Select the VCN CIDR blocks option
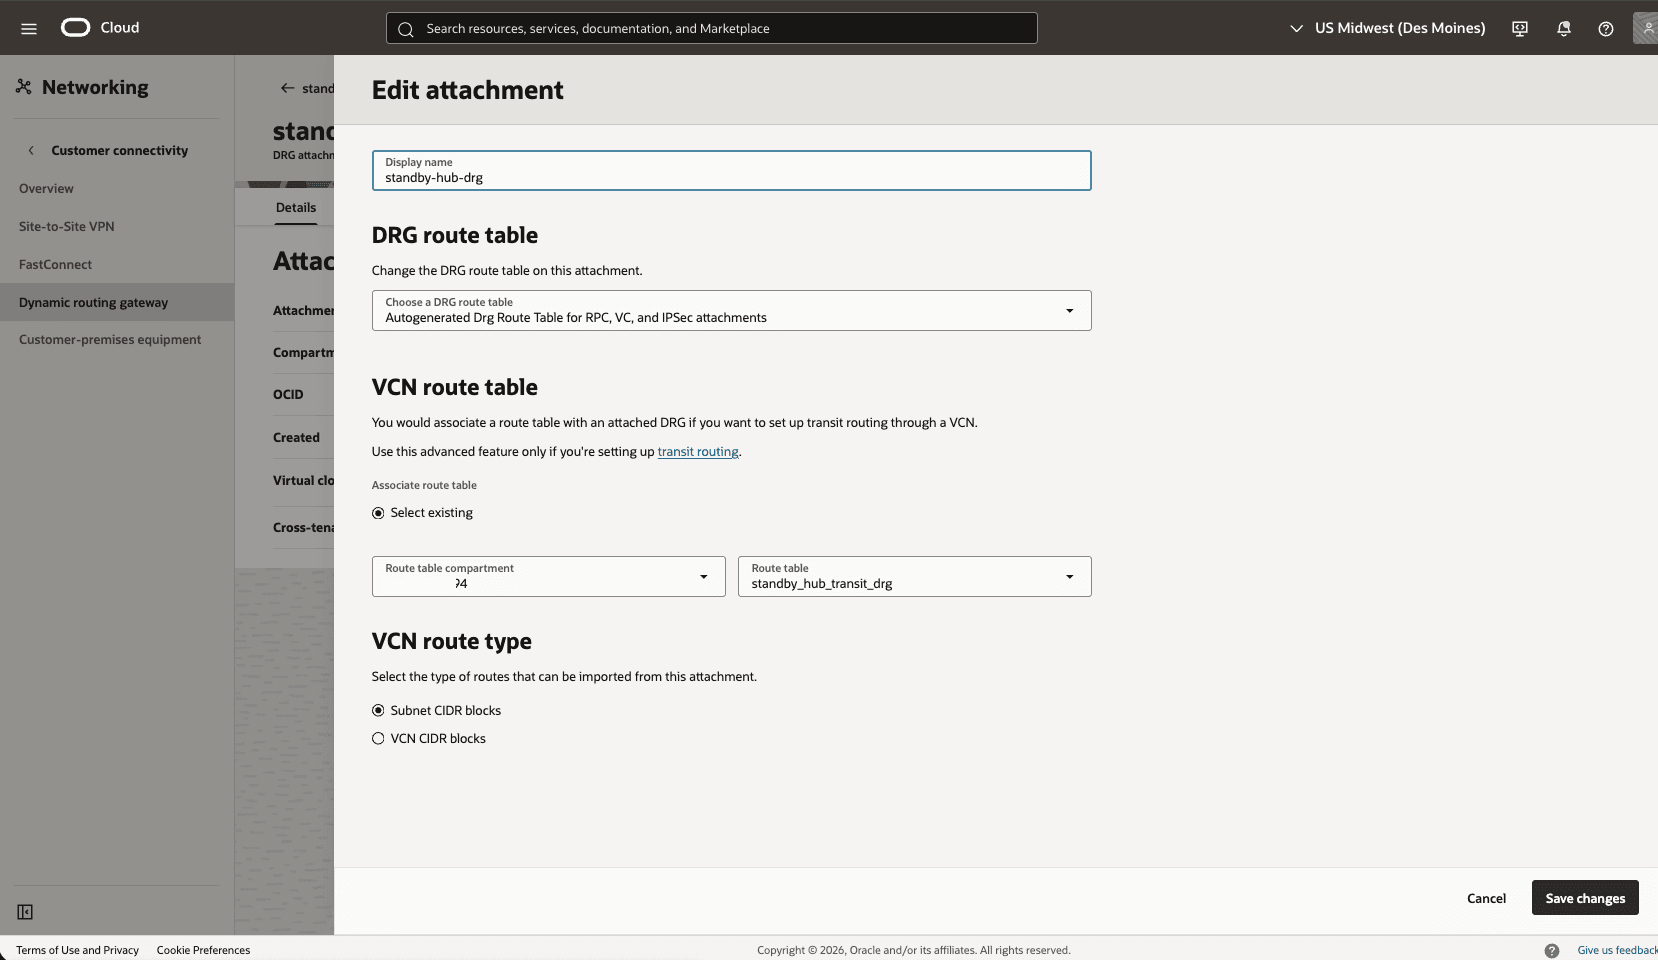Screen dimensions: 1658x960 [378, 738]
